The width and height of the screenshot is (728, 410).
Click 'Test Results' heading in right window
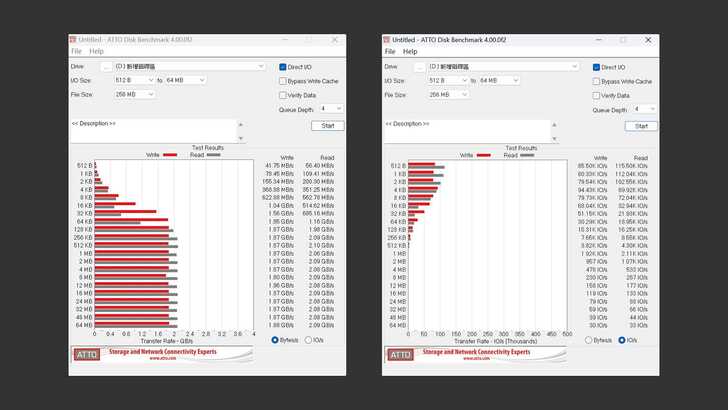point(521,148)
